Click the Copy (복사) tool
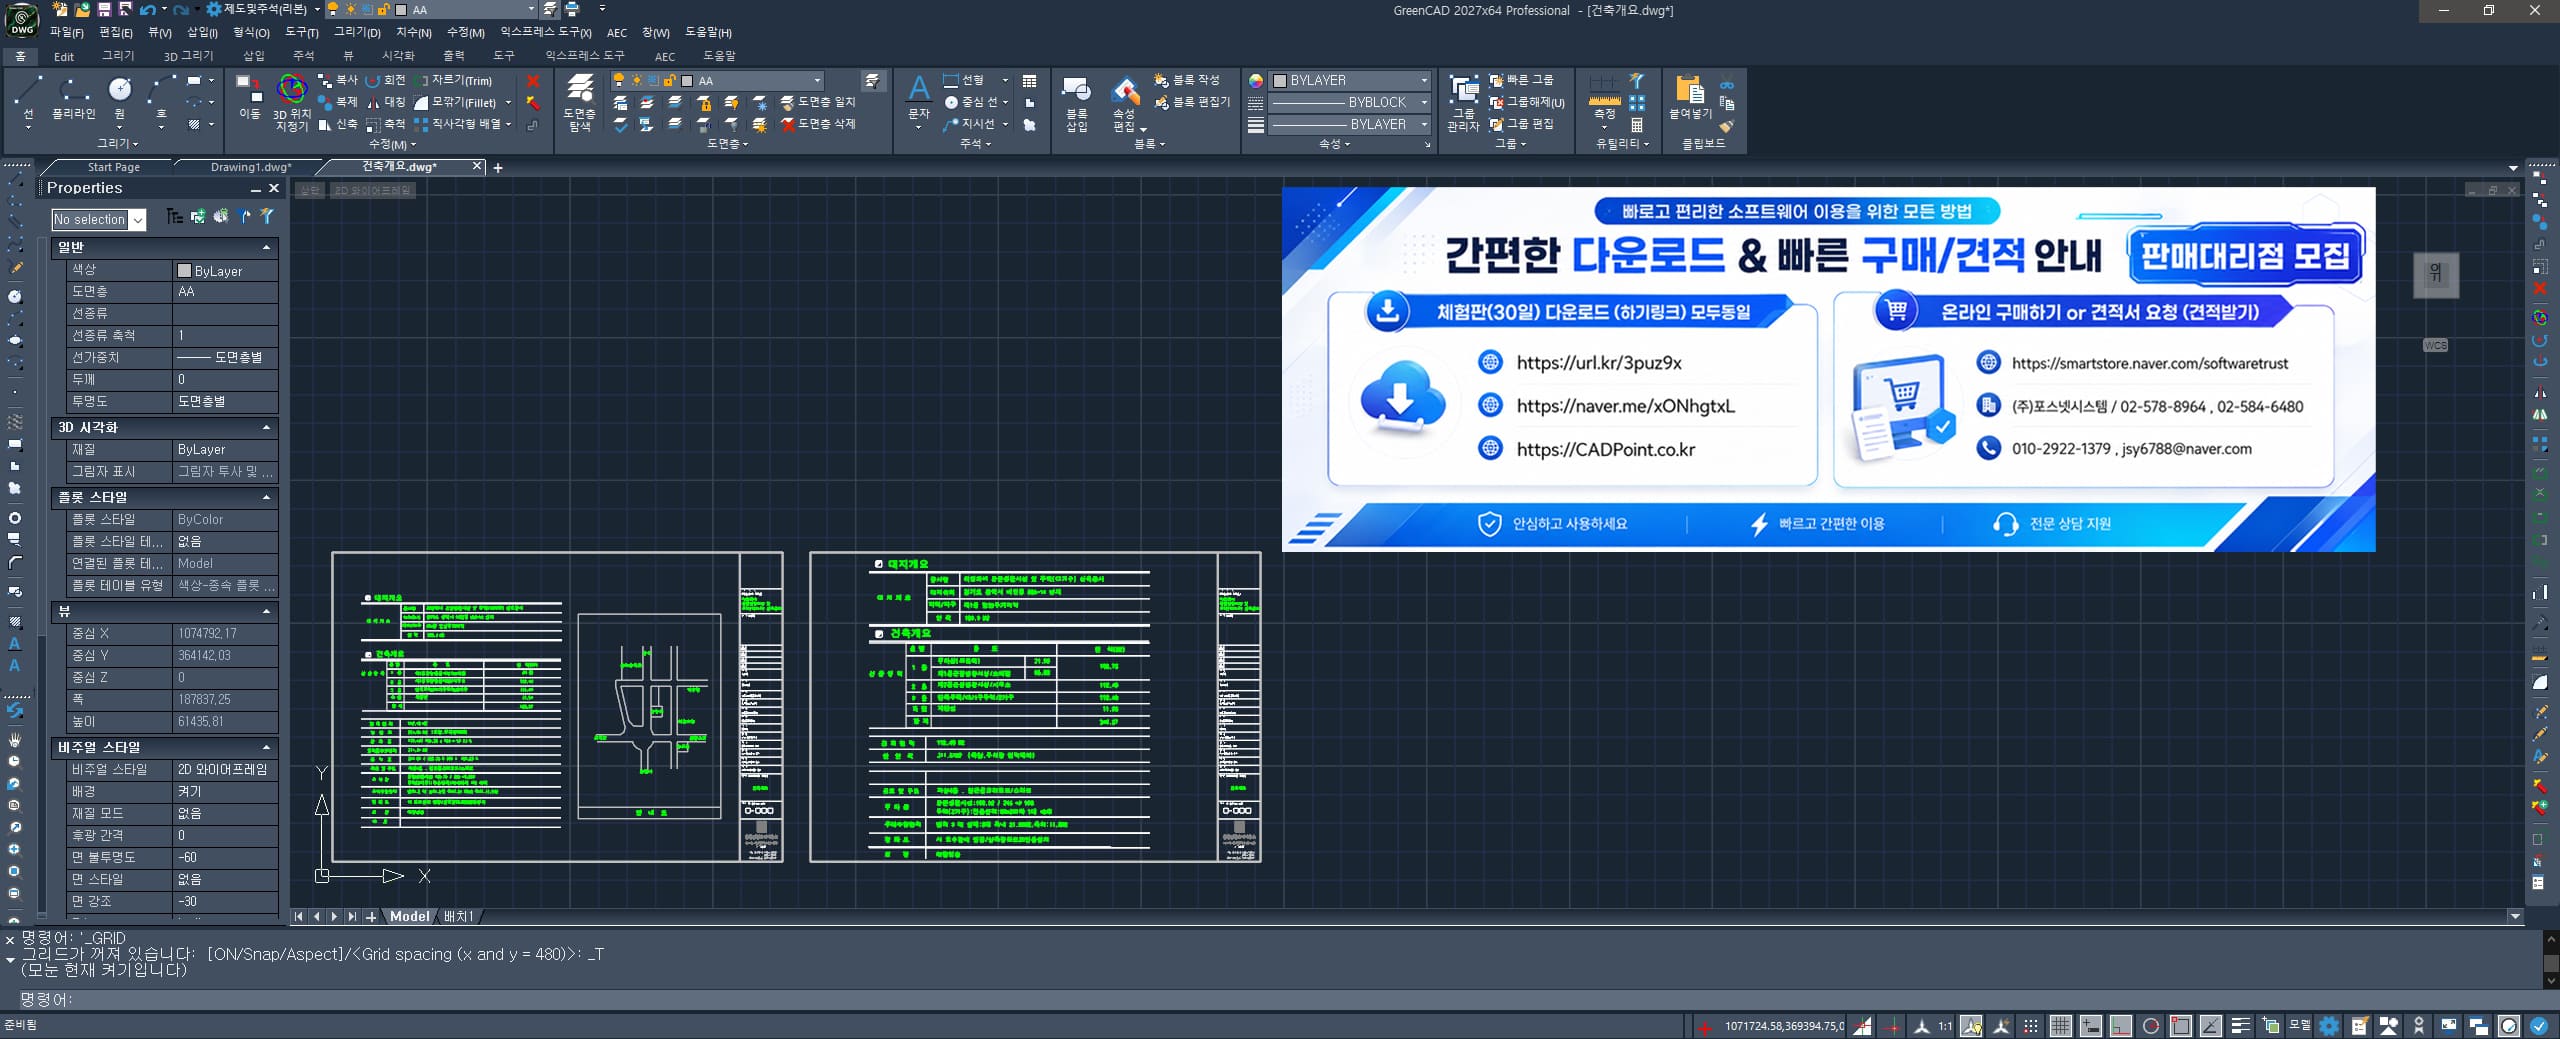Viewport: 2560px width, 1039px height. tap(337, 80)
